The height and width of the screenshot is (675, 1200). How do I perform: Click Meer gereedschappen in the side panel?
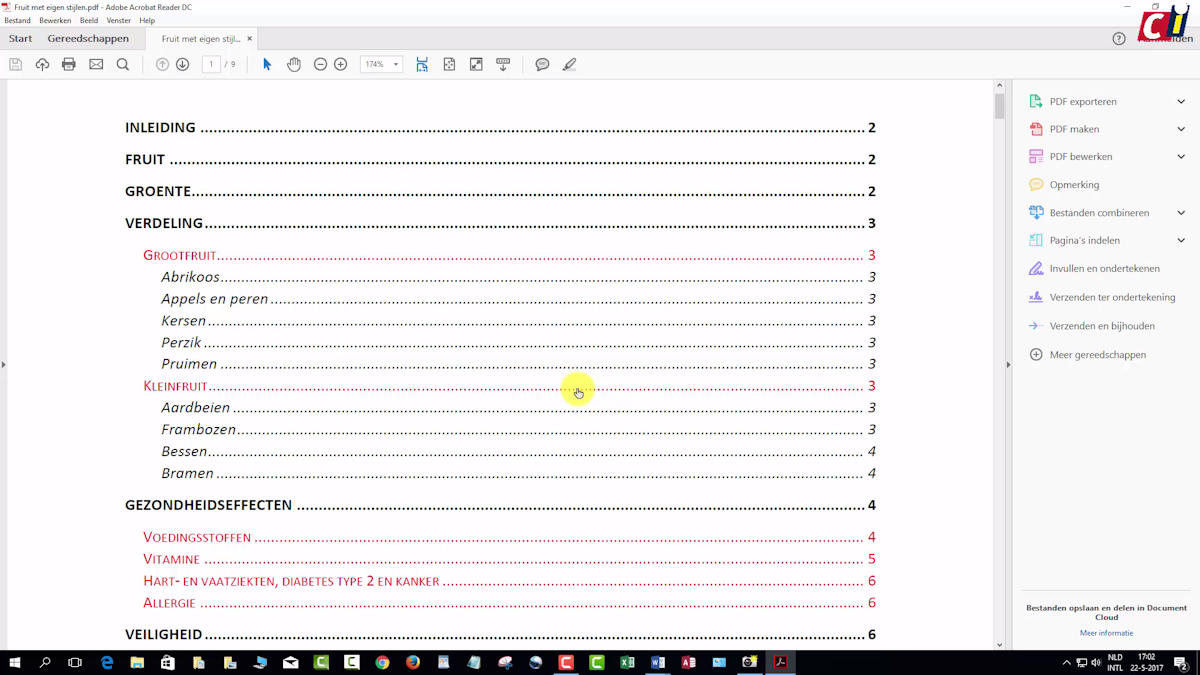(1097, 355)
